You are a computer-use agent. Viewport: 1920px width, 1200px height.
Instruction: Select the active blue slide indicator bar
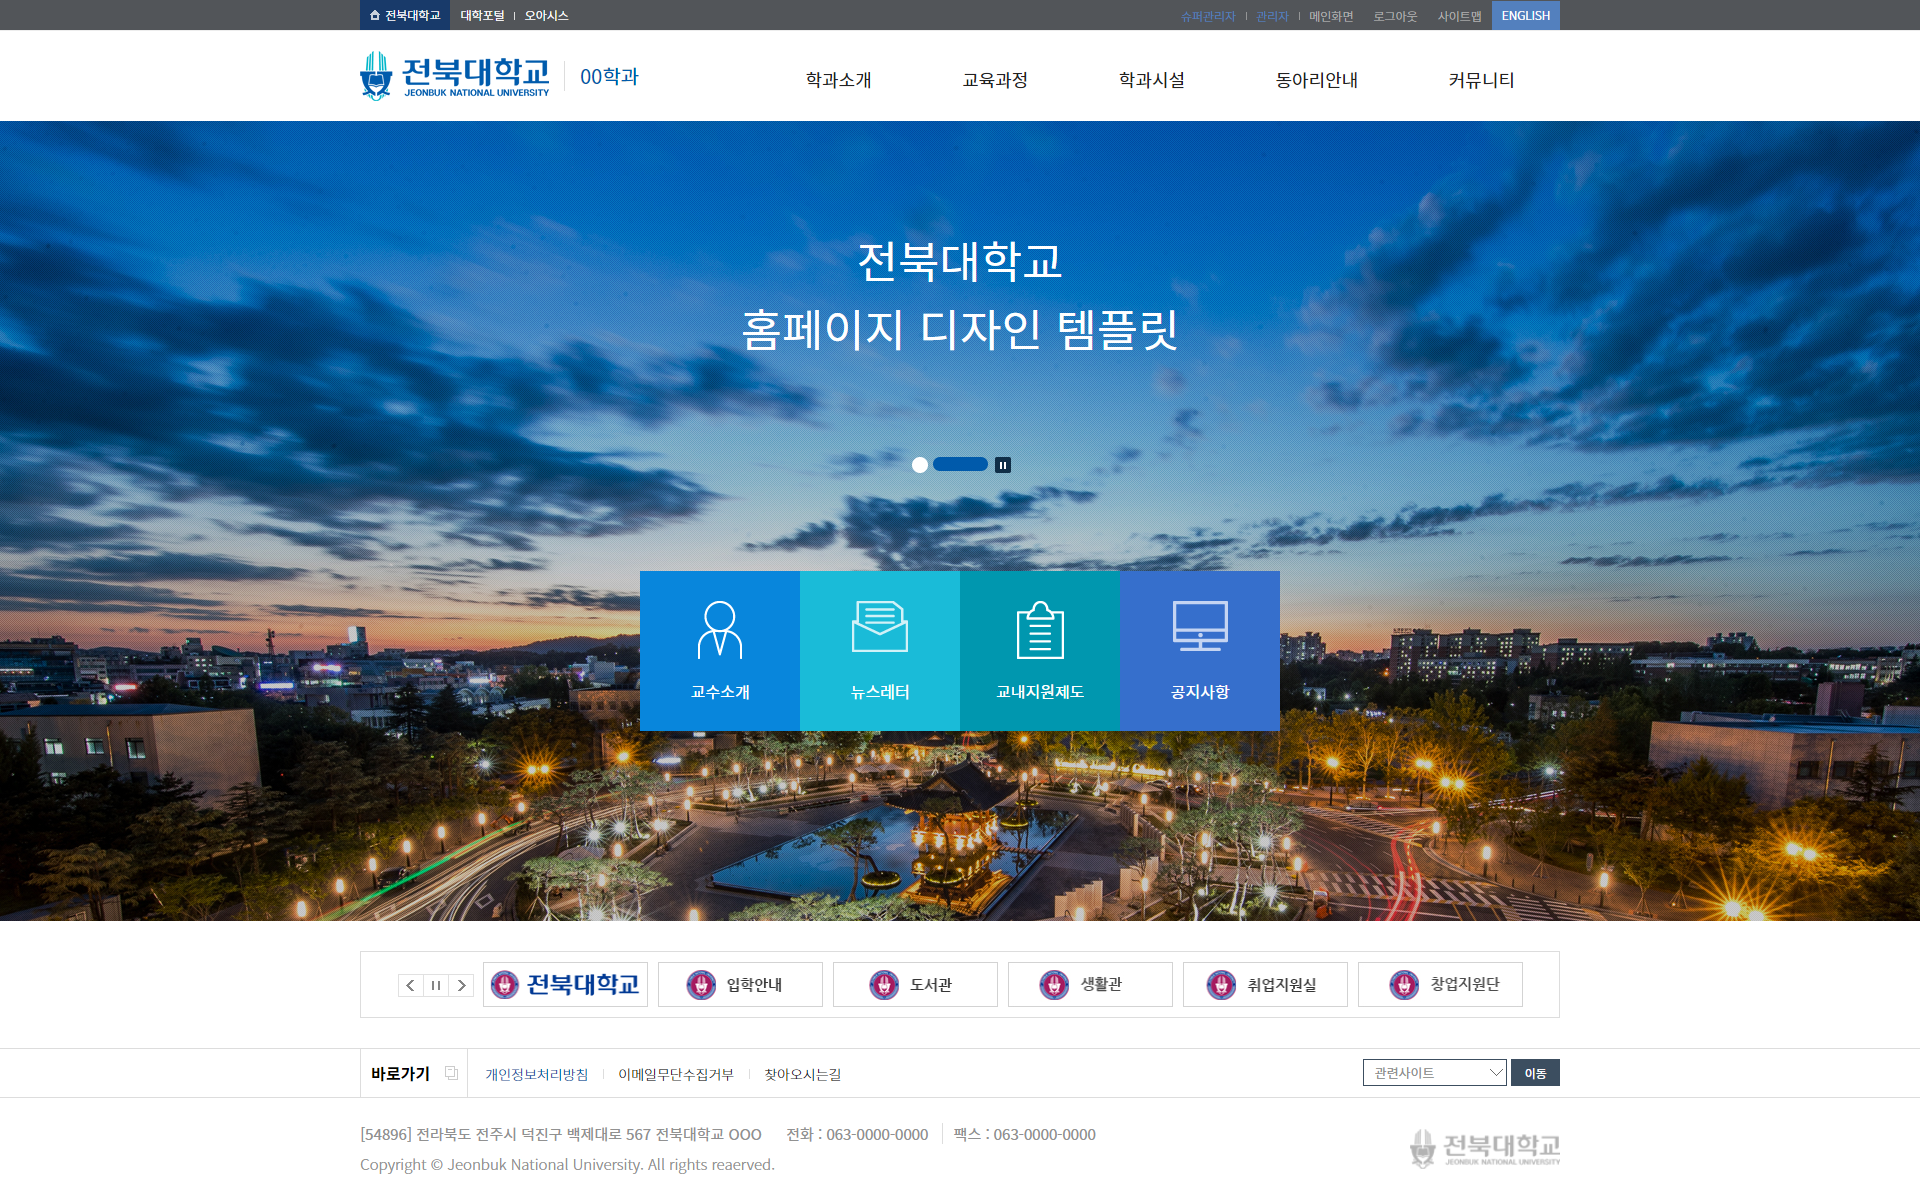[960, 465]
